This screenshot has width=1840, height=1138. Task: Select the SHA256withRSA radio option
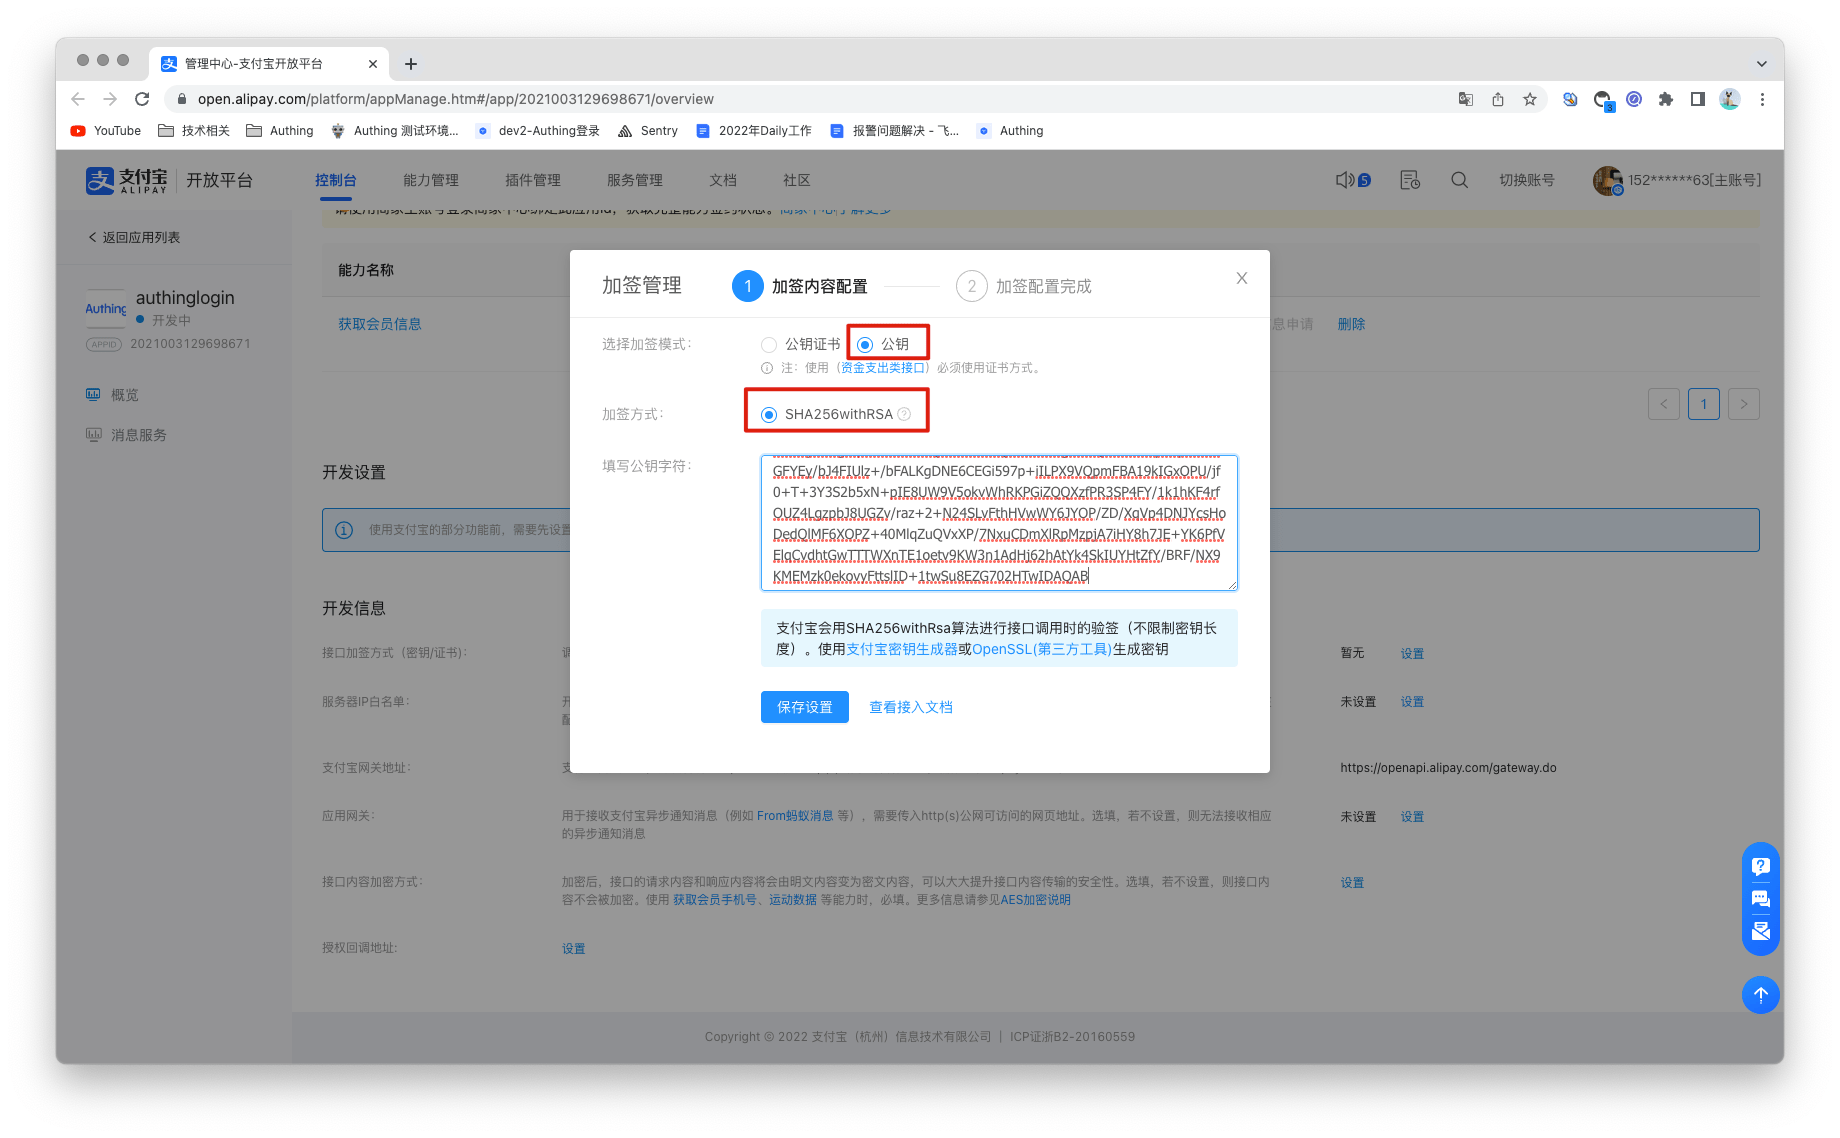coord(769,415)
